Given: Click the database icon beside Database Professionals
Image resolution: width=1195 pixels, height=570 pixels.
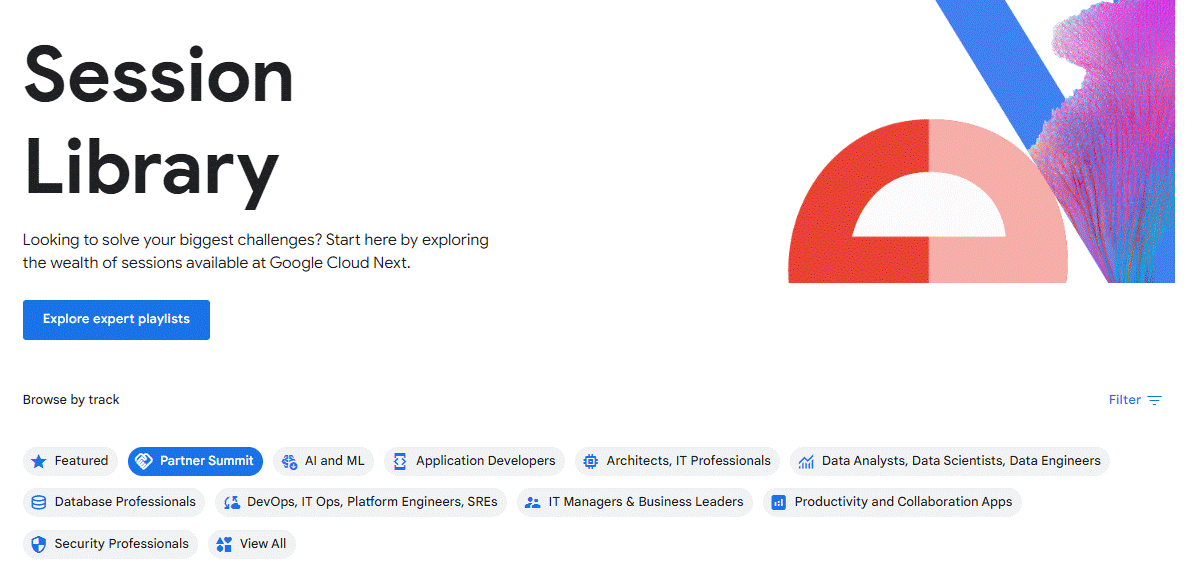Looking at the screenshot, I should (x=39, y=502).
